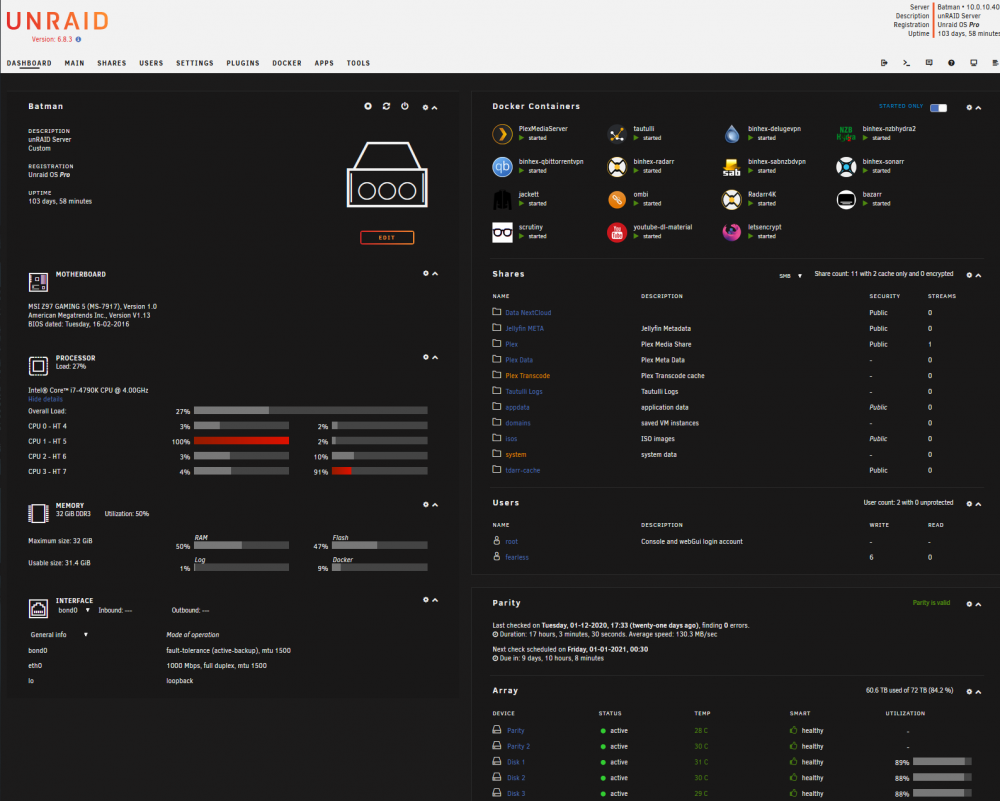The height and width of the screenshot is (801, 1000).
Task: Open the terminal icon in top toolbar
Action: coord(906,62)
